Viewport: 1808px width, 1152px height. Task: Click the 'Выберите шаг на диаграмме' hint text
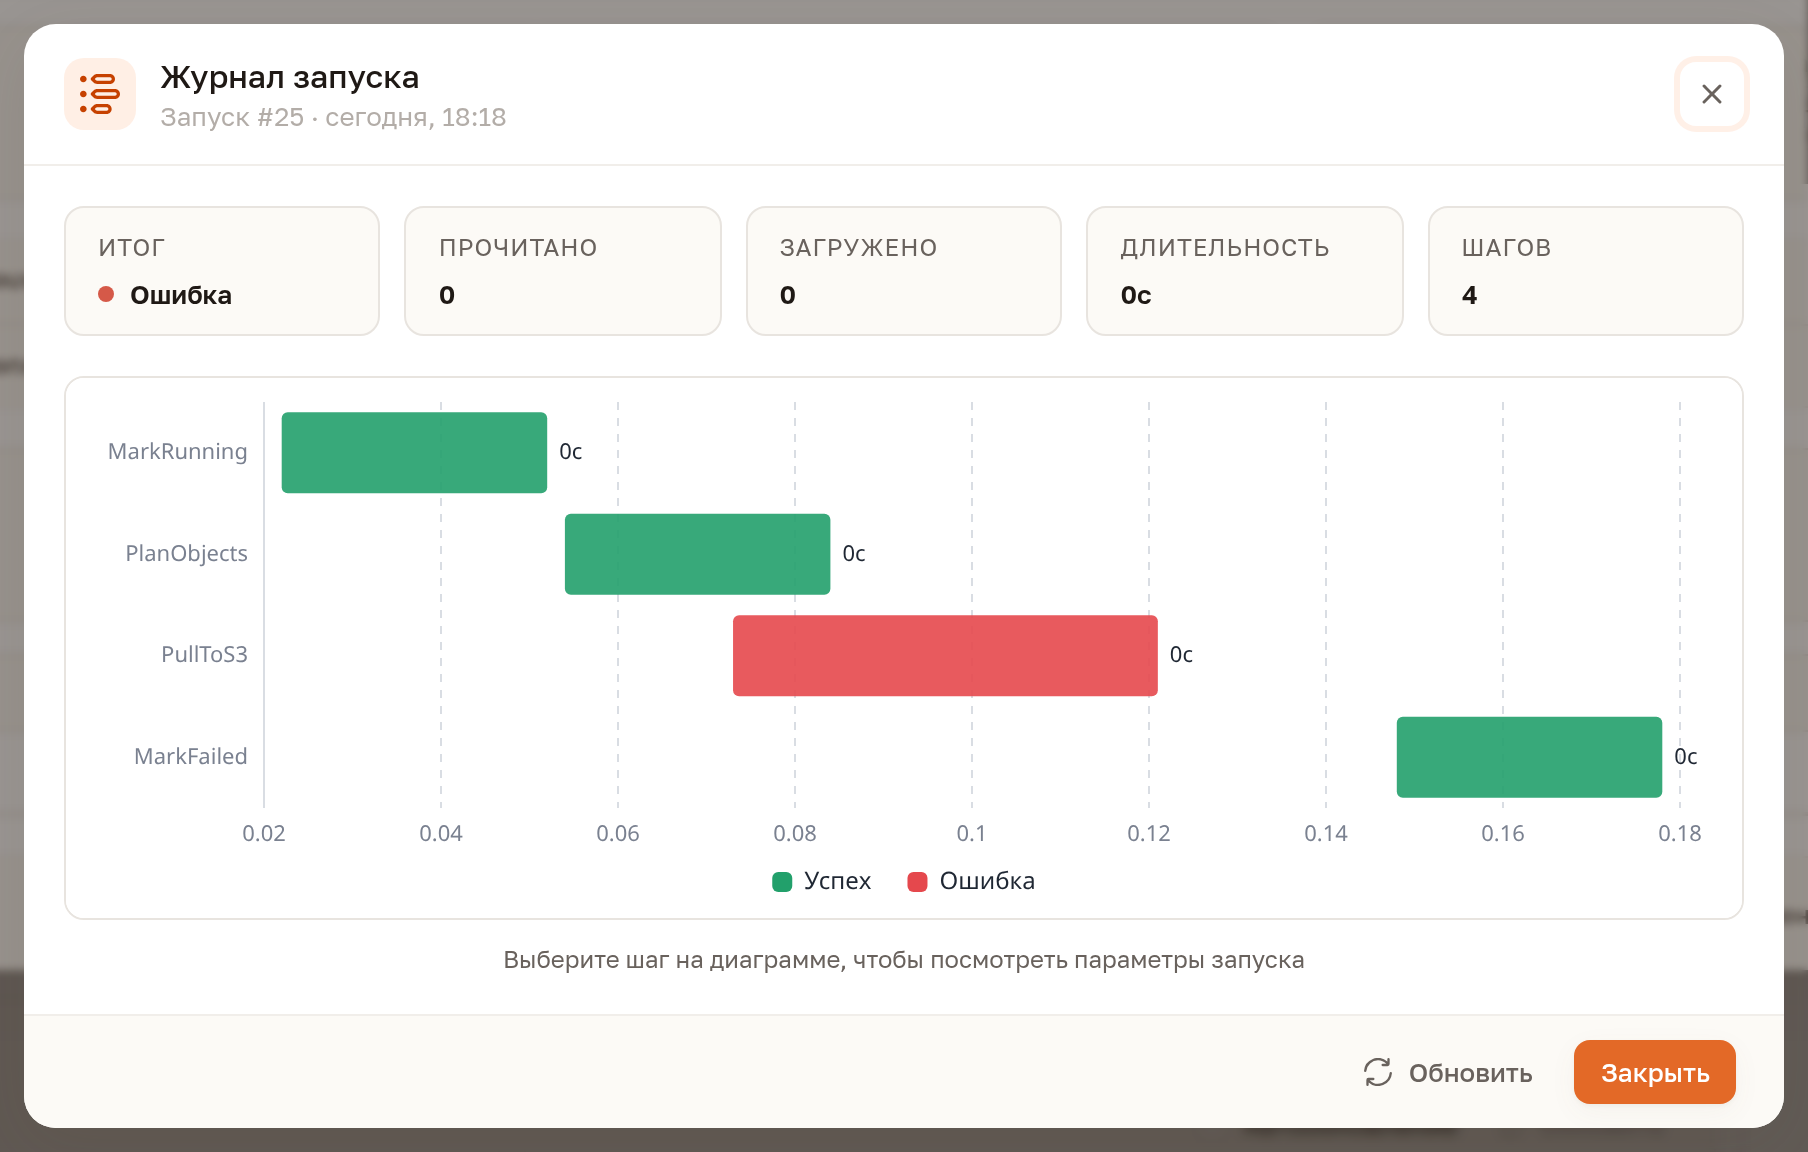coord(904,960)
